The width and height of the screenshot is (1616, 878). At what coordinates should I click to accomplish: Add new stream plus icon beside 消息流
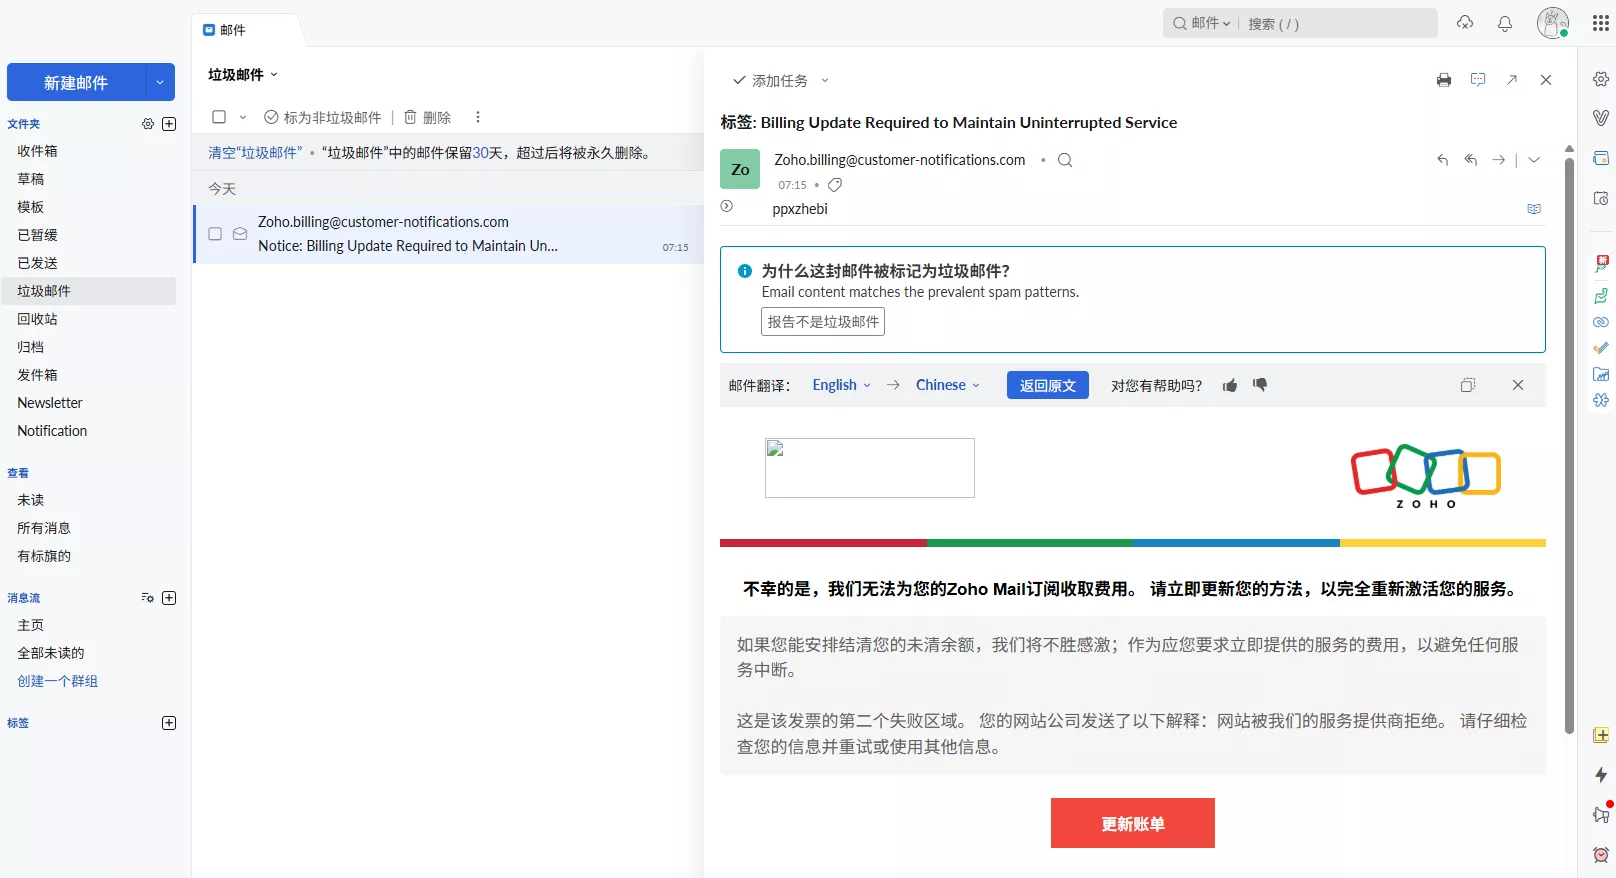pos(169,598)
